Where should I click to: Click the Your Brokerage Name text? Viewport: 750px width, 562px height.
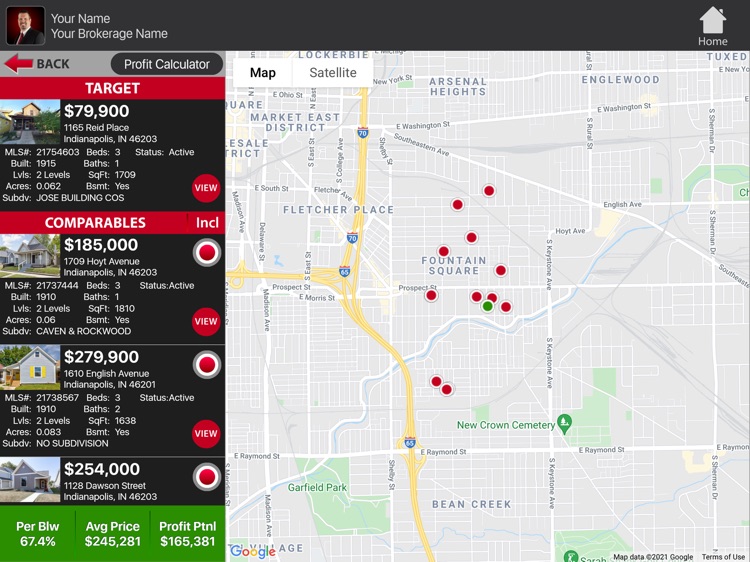coord(109,33)
